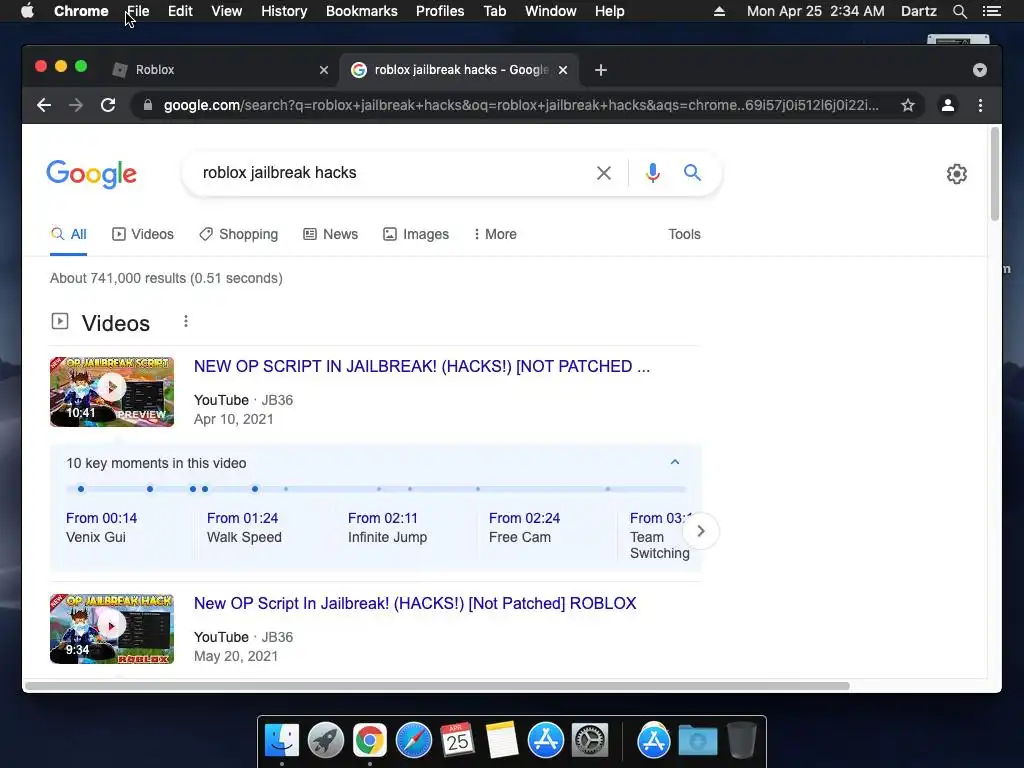The width and height of the screenshot is (1024, 768).
Task: Click the browser forward arrow
Action: coord(76,105)
